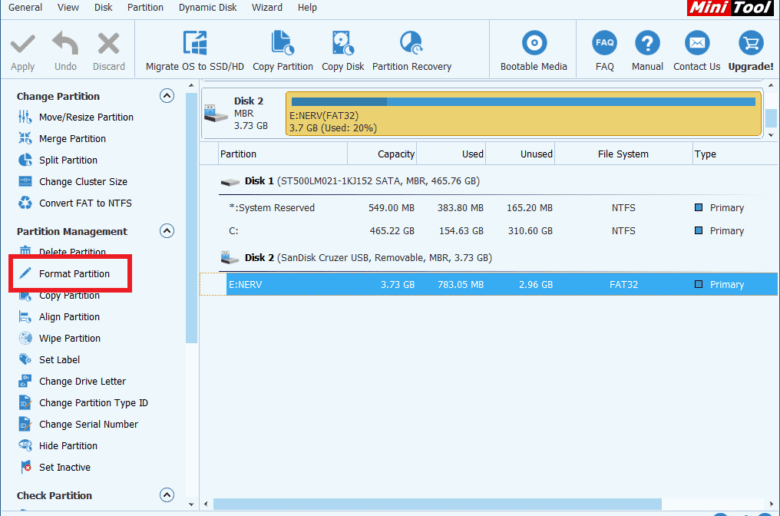Viewport: 780px width, 516px height.
Task: Launch Migrate OS to SSD/HD
Action: tap(195, 51)
